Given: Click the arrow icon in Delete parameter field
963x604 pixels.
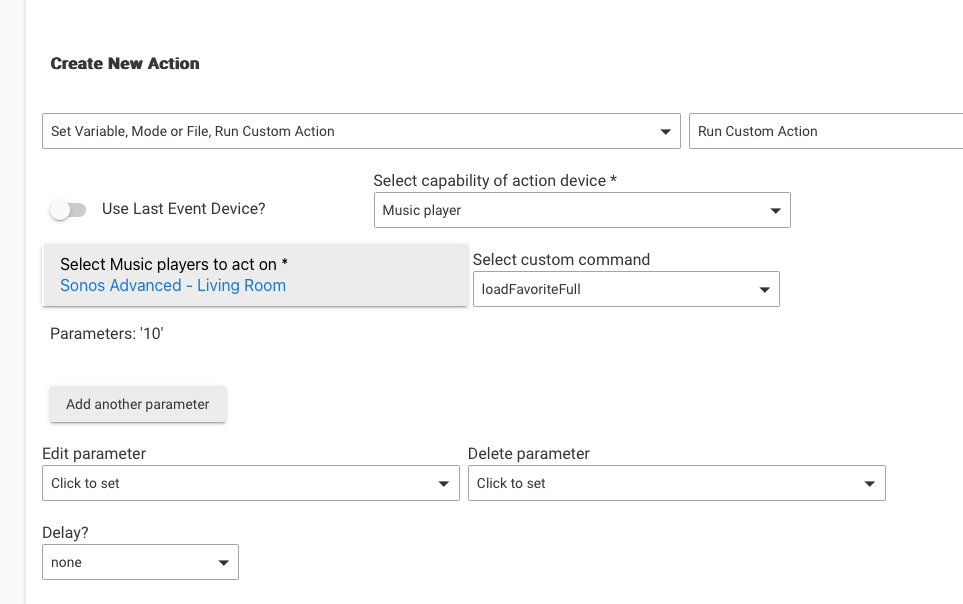Looking at the screenshot, I should click(x=870, y=484).
